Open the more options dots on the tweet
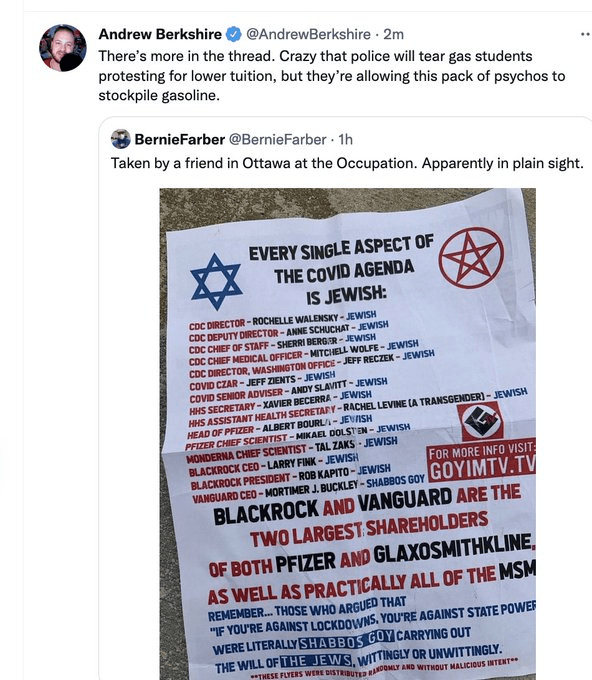This screenshot has width=592, height=680. [585, 35]
